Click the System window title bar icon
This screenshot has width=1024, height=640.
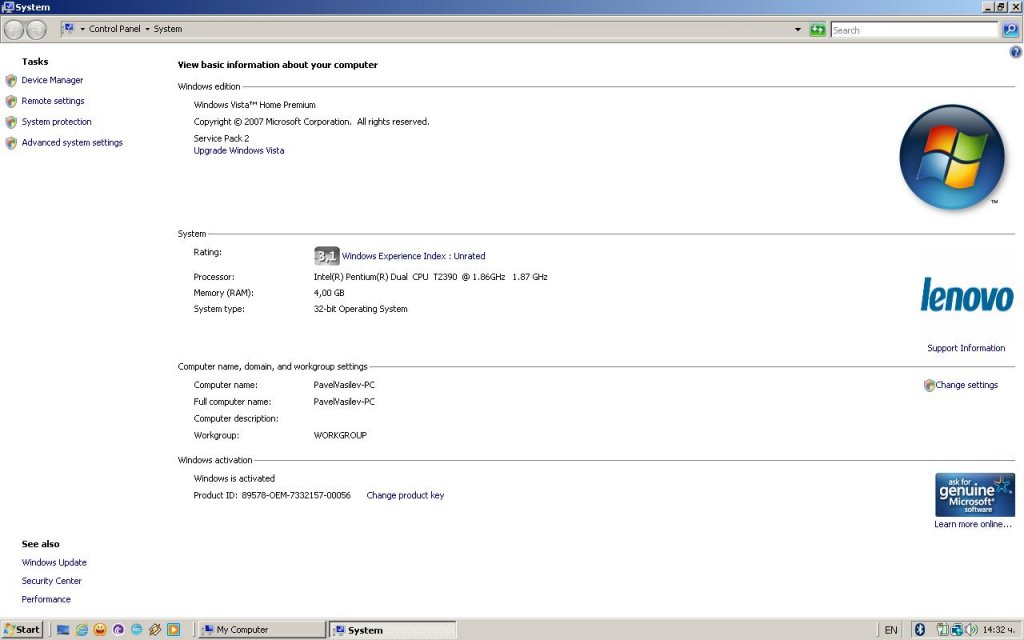click(8, 7)
